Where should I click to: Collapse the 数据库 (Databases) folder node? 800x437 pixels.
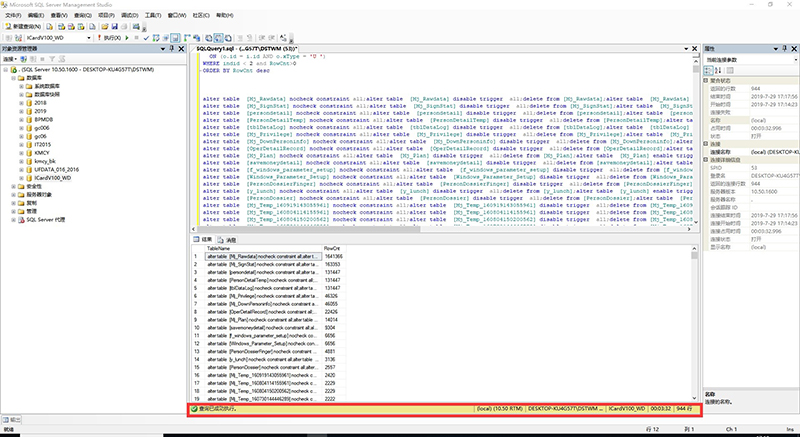pos(14,78)
